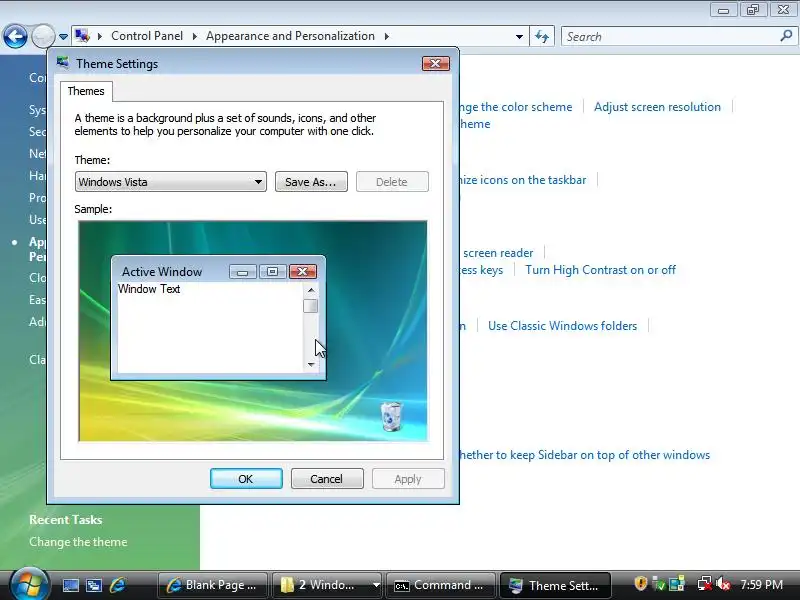The height and width of the screenshot is (600, 800).
Task: Open the 2 Windows taskbar group
Action: pyautogui.click(x=320, y=585)
